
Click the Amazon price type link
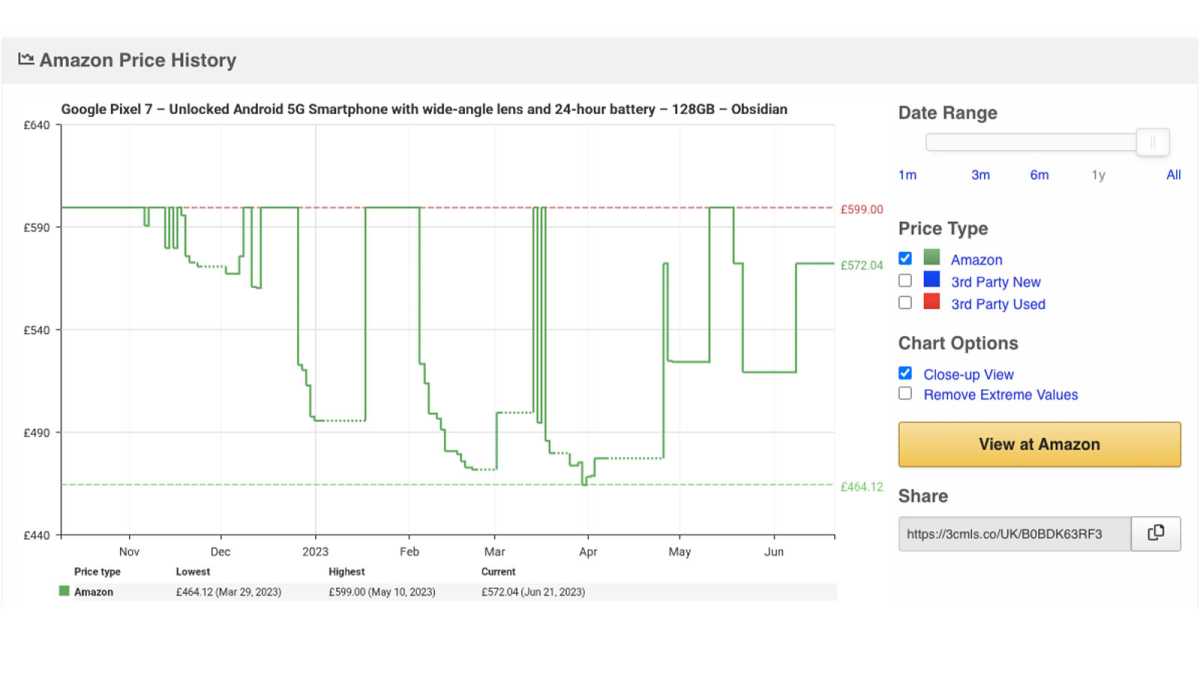(x=976, y=260)
